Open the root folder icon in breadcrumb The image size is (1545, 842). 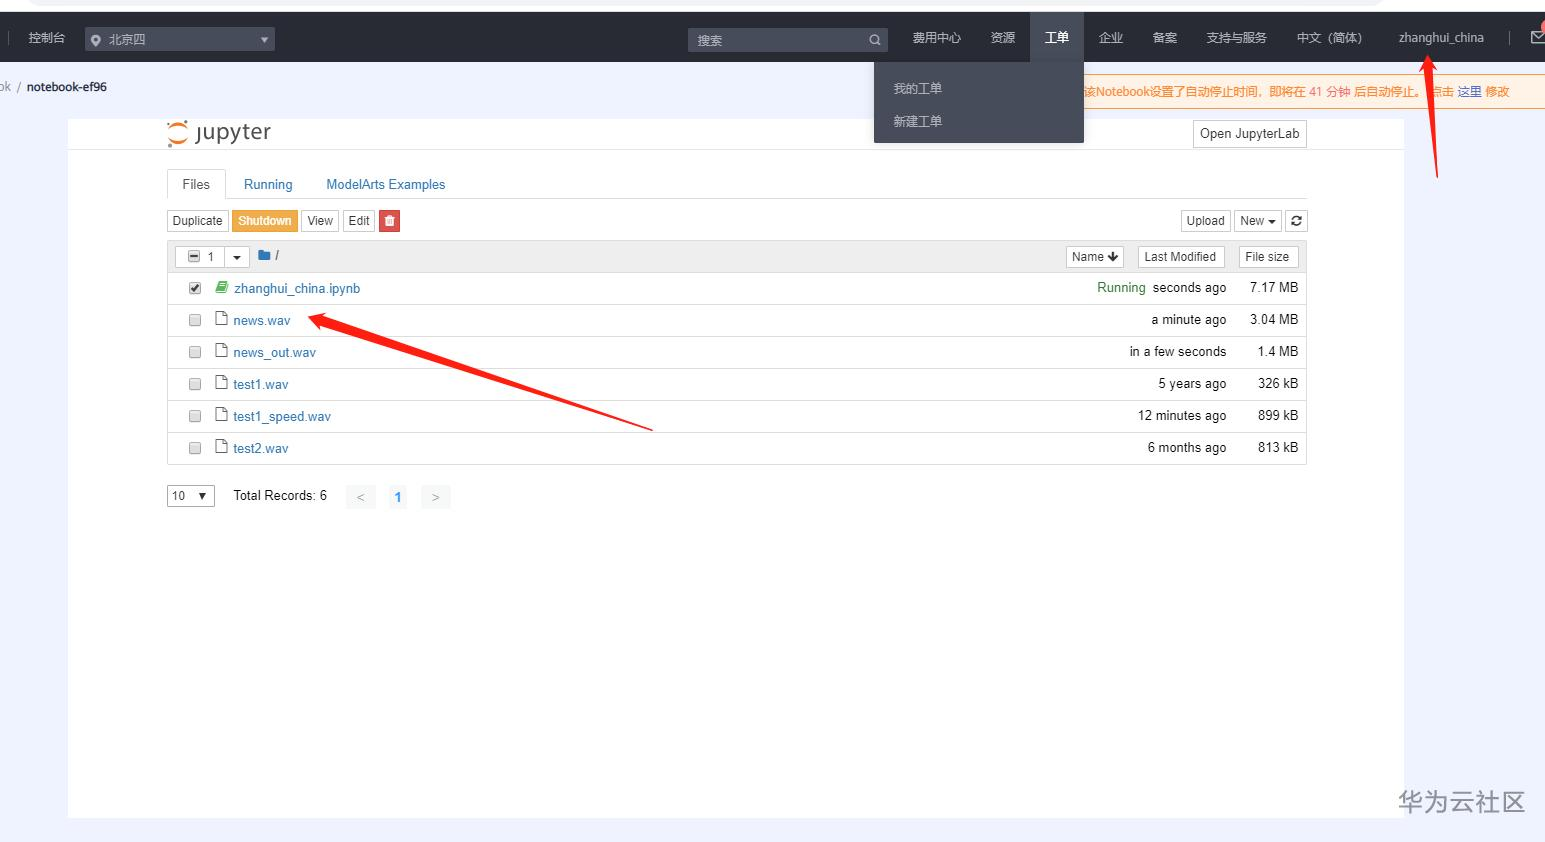[265, 256]
